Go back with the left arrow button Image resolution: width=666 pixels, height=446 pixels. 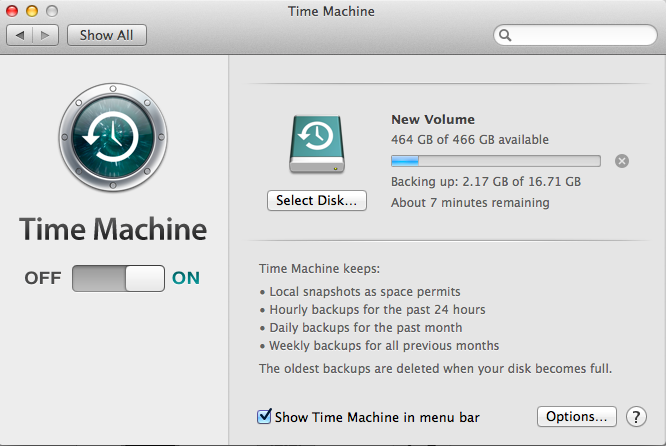(x=20, y=35)
